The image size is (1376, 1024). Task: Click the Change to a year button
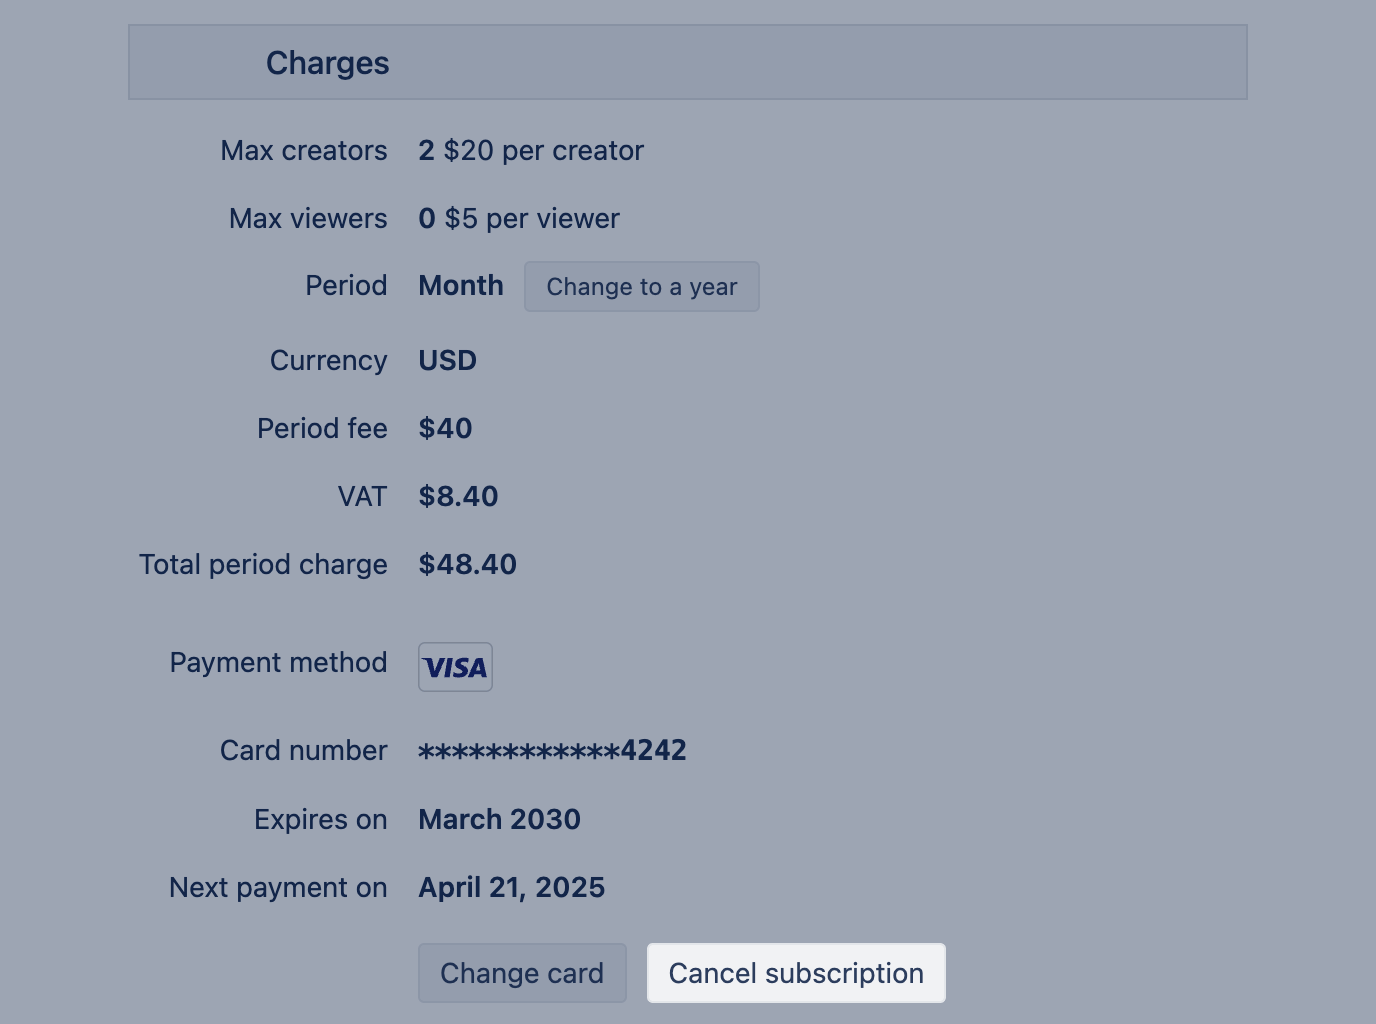pos(641,287)
